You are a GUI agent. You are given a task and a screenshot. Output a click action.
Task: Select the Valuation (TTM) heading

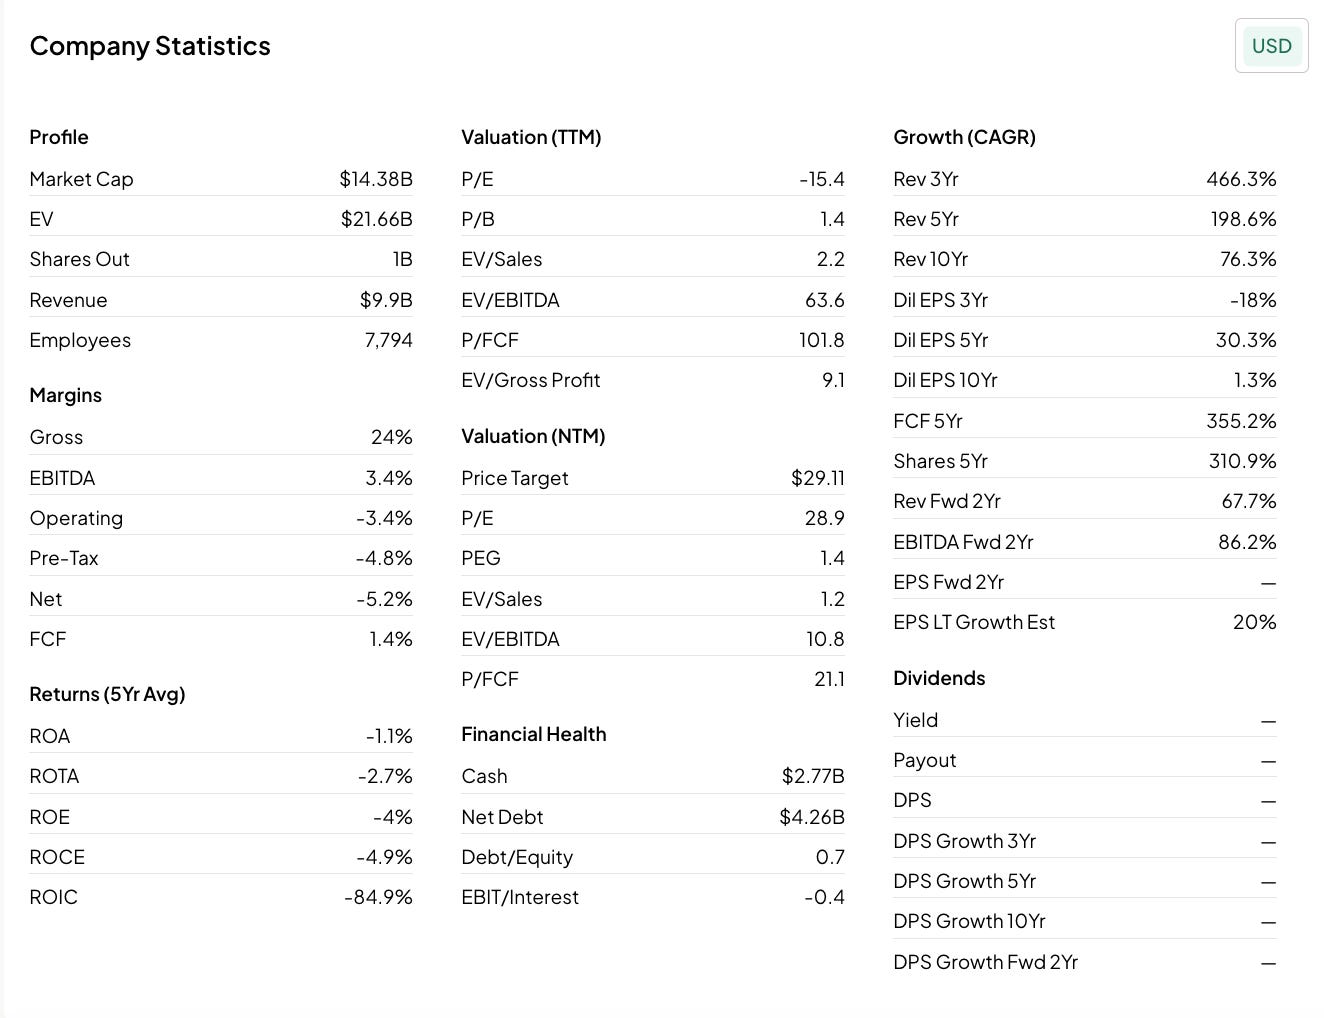[531, 137]
